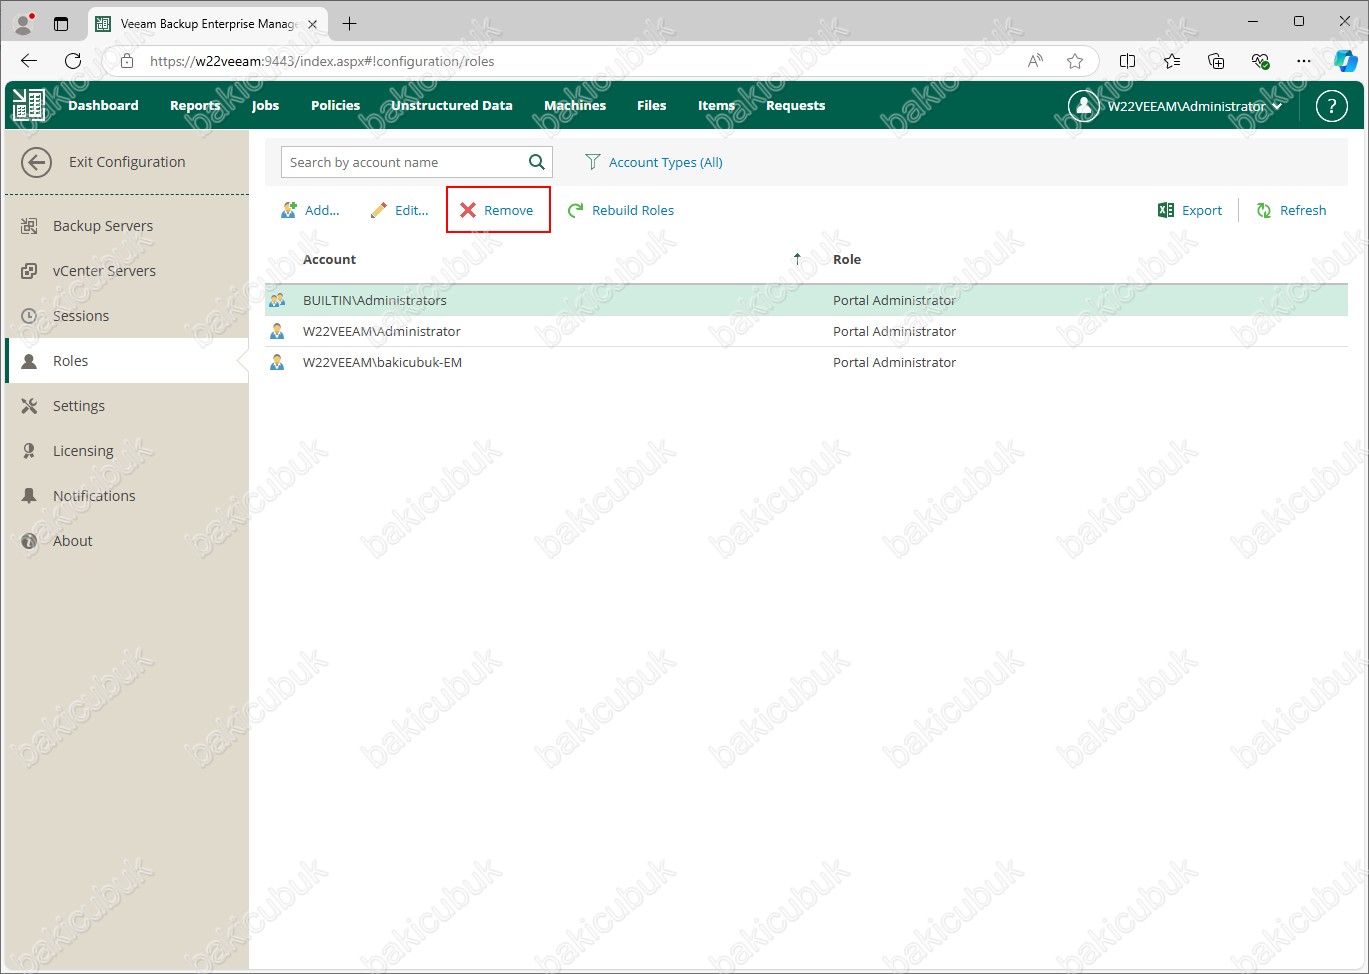Open Edge Settings and more menu

[1303, 61]
